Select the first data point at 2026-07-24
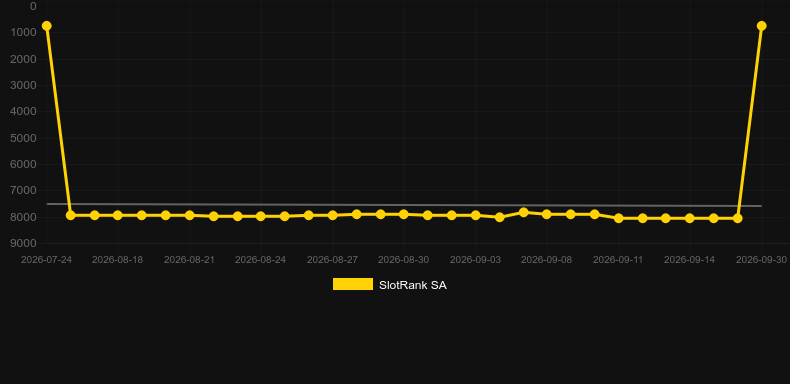The image size is (790, 384). [x=46, y=26]
